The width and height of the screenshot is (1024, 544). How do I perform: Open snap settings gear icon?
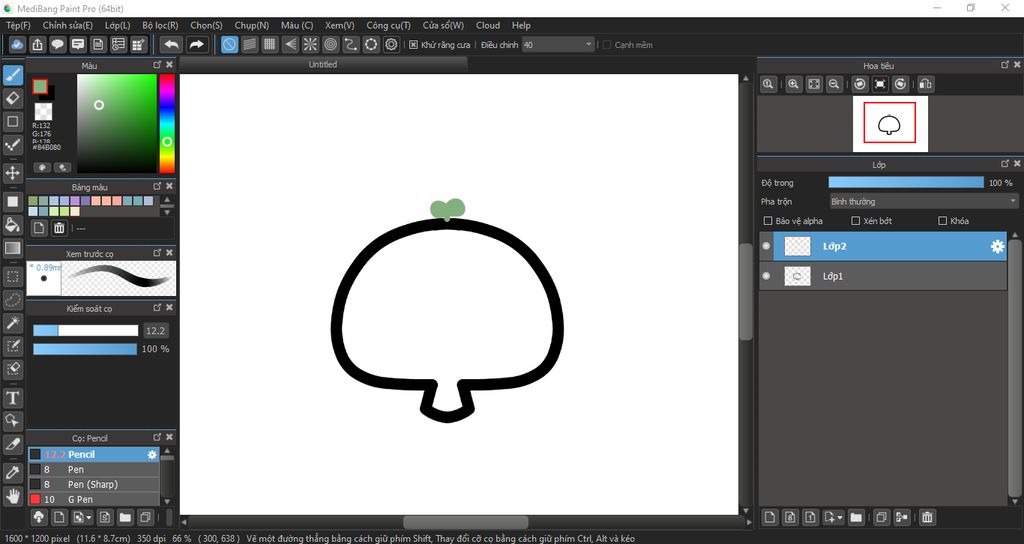(x=391, y=44)
